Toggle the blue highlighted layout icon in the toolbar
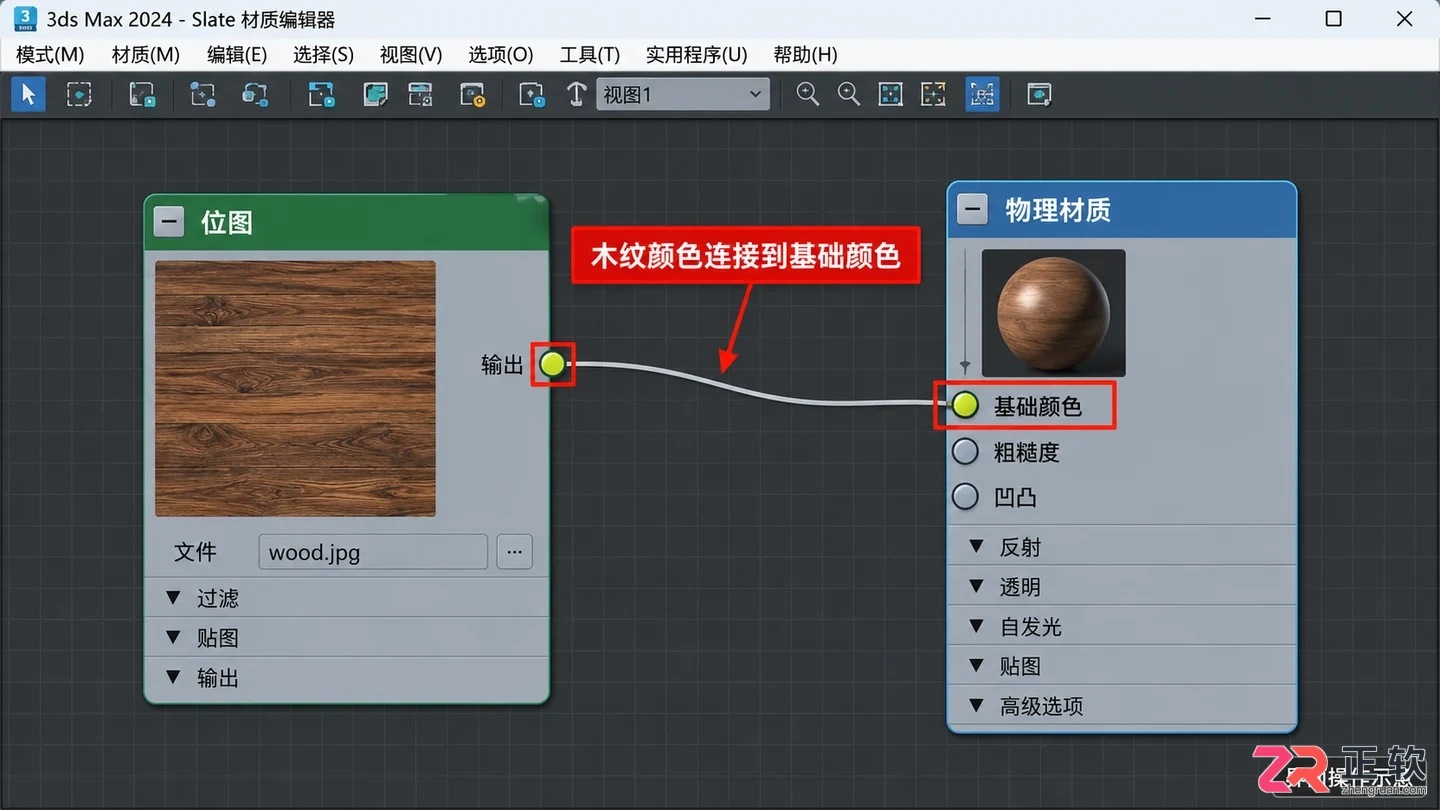This screenshot has height=810, width=1440. pyautogui.click(x=982, y=95)
